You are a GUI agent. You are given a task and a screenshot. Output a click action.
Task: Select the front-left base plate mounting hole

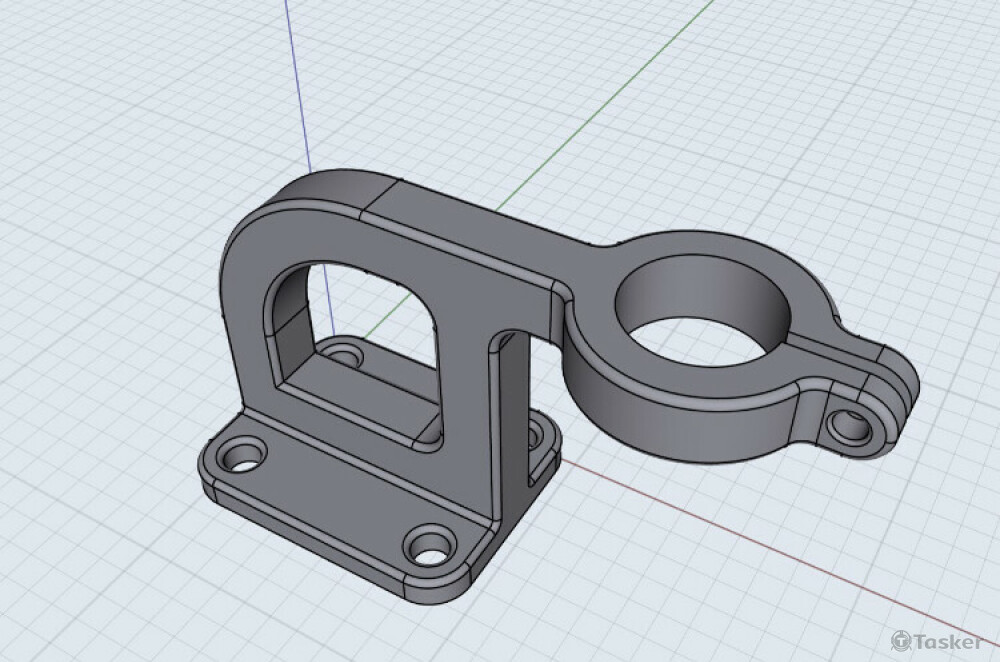pos(239,459)
